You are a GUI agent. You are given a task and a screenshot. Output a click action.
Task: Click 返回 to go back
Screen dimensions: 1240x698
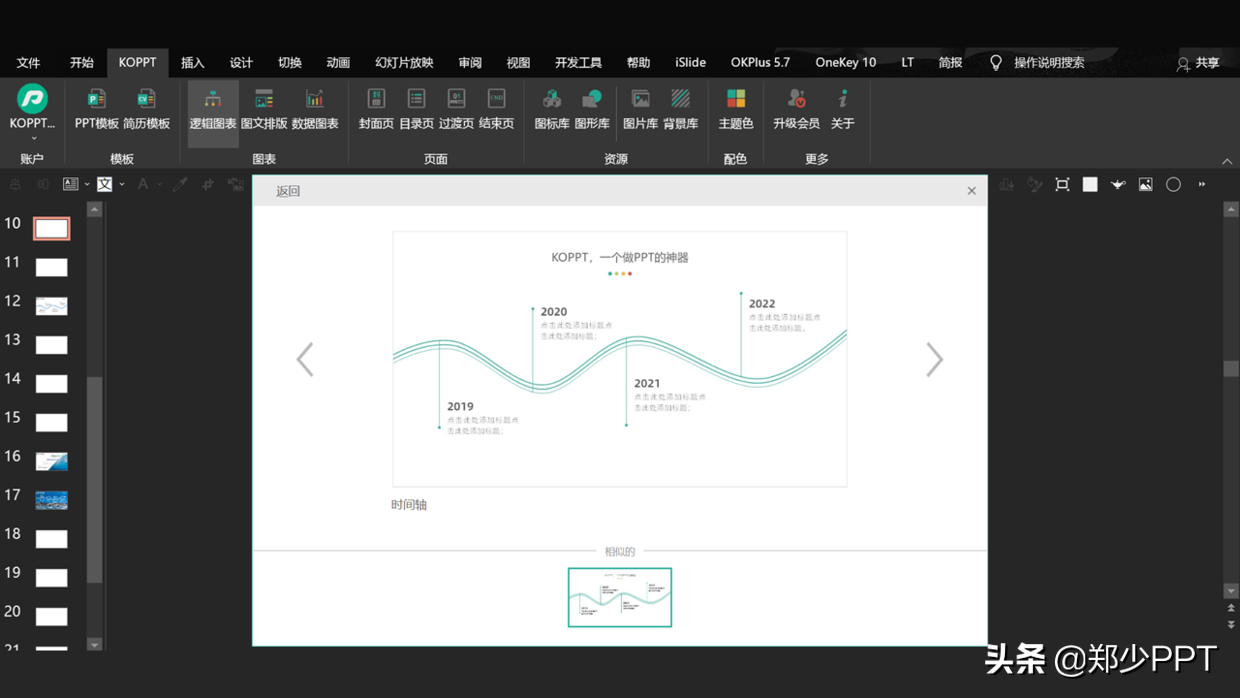[x=288, y=191]
